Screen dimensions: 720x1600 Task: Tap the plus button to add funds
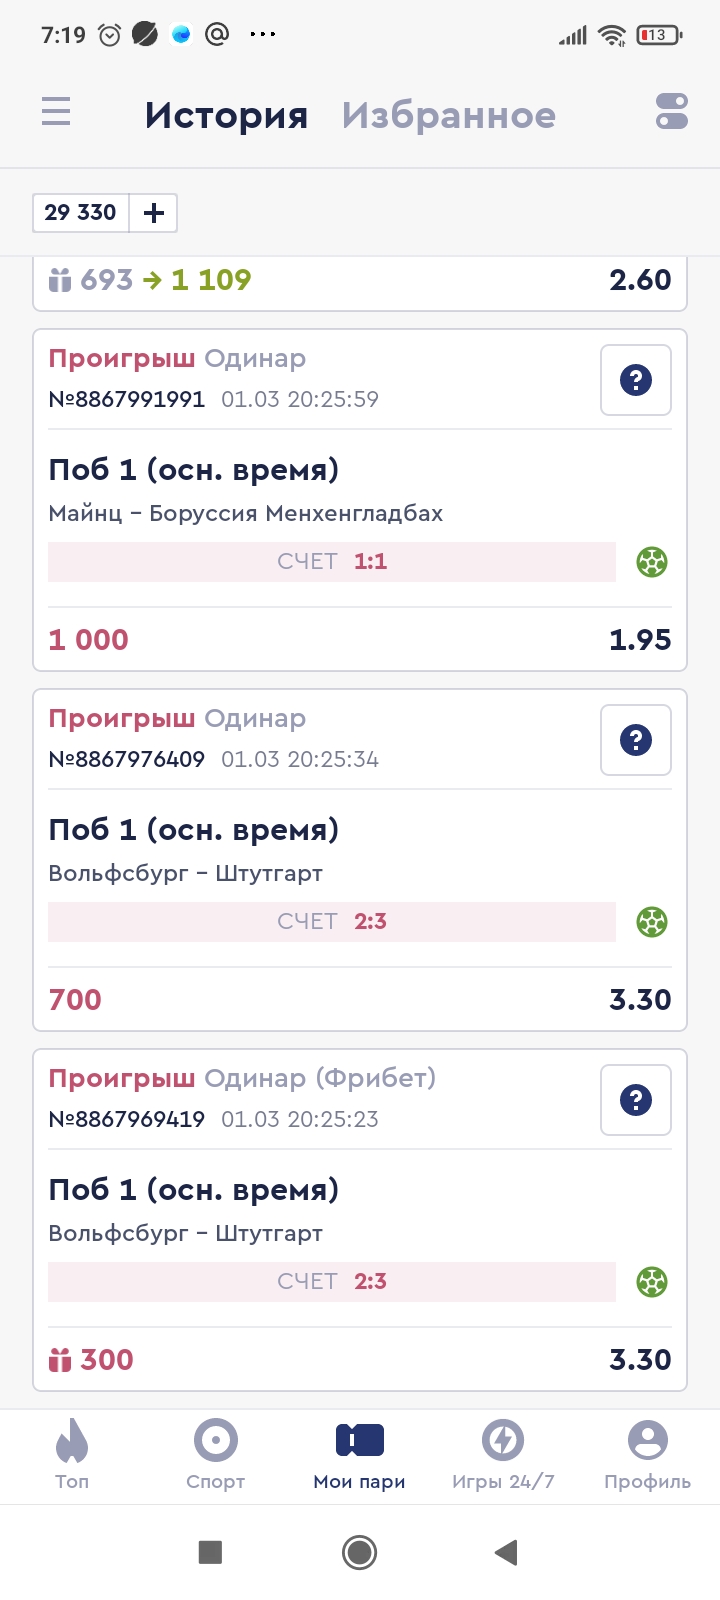click(154, 213)
